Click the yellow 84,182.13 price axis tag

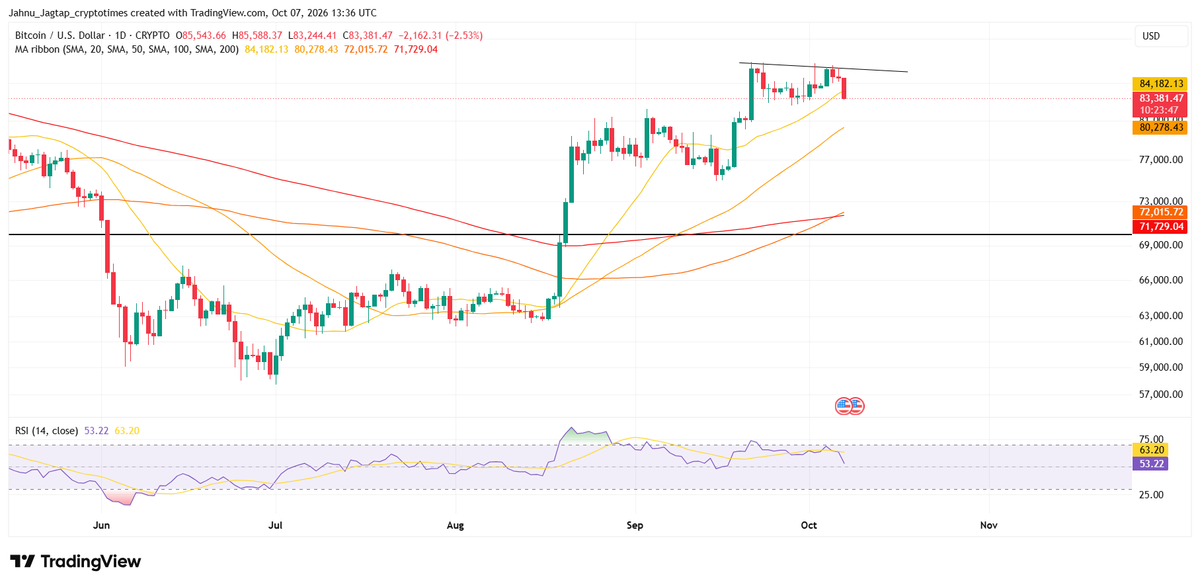pyautogui.click(x=1161, y=83)
